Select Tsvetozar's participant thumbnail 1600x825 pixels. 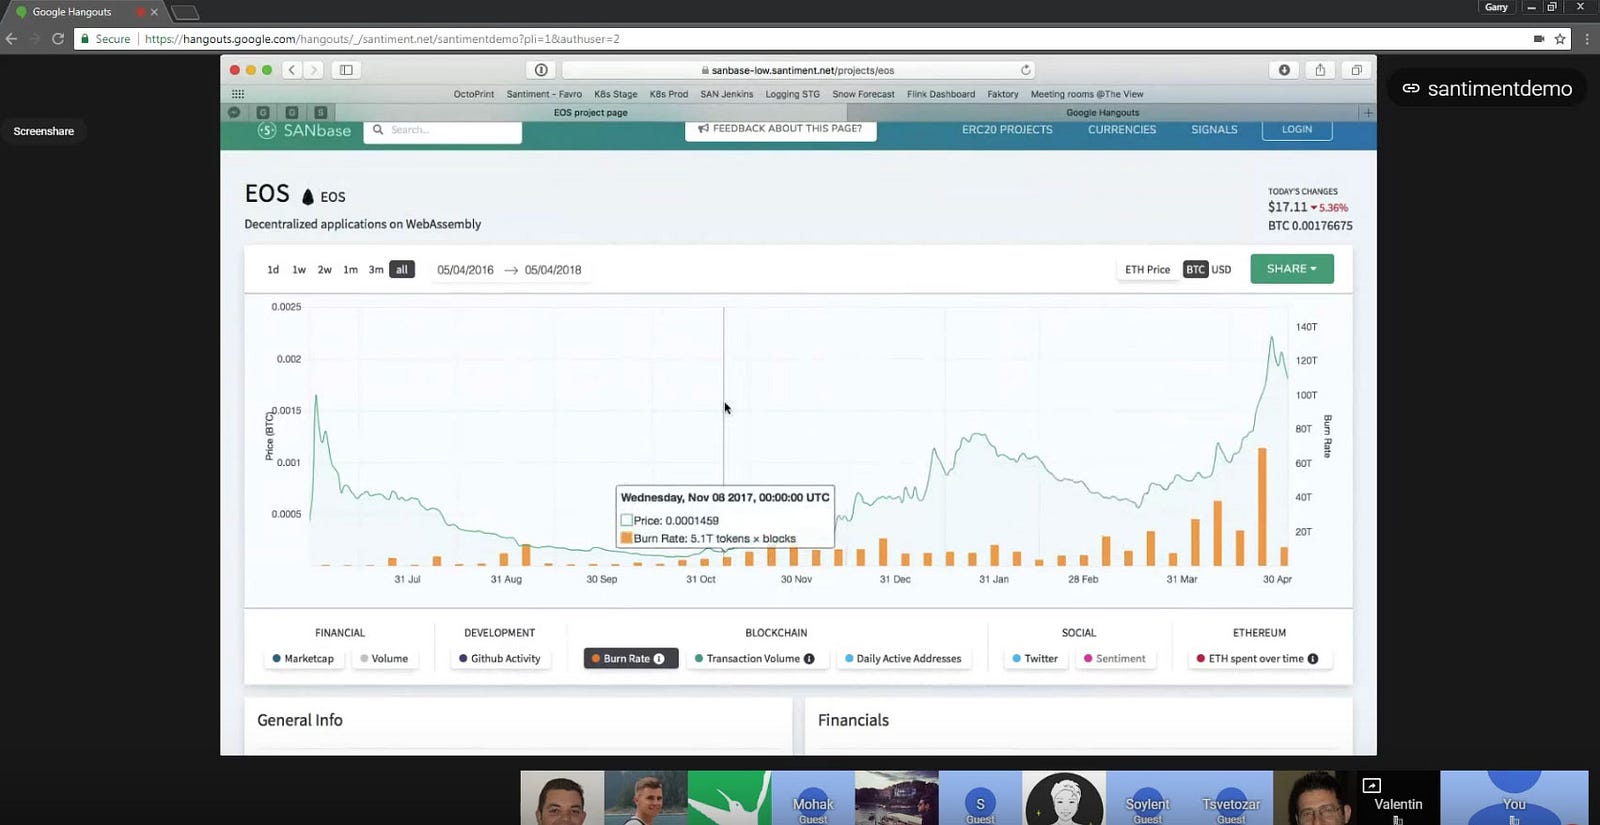(x=1231, y=797)
